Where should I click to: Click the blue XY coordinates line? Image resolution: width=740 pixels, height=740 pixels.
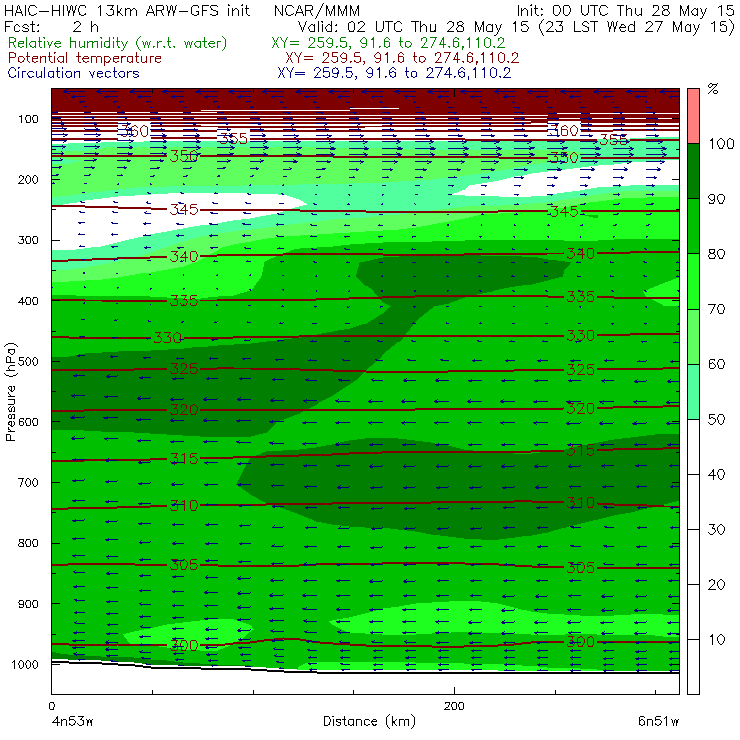[394, 73]
